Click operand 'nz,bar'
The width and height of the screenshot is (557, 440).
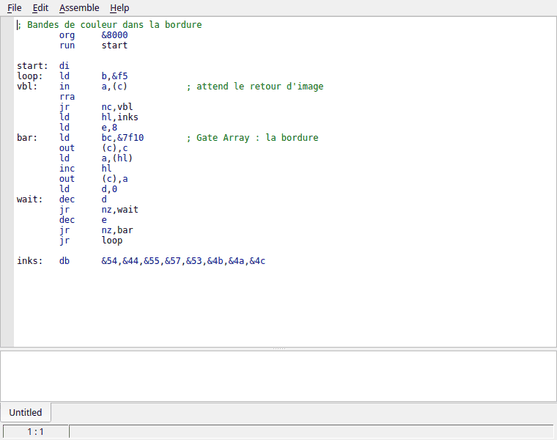pyautogui.click(x=117, y=230)
